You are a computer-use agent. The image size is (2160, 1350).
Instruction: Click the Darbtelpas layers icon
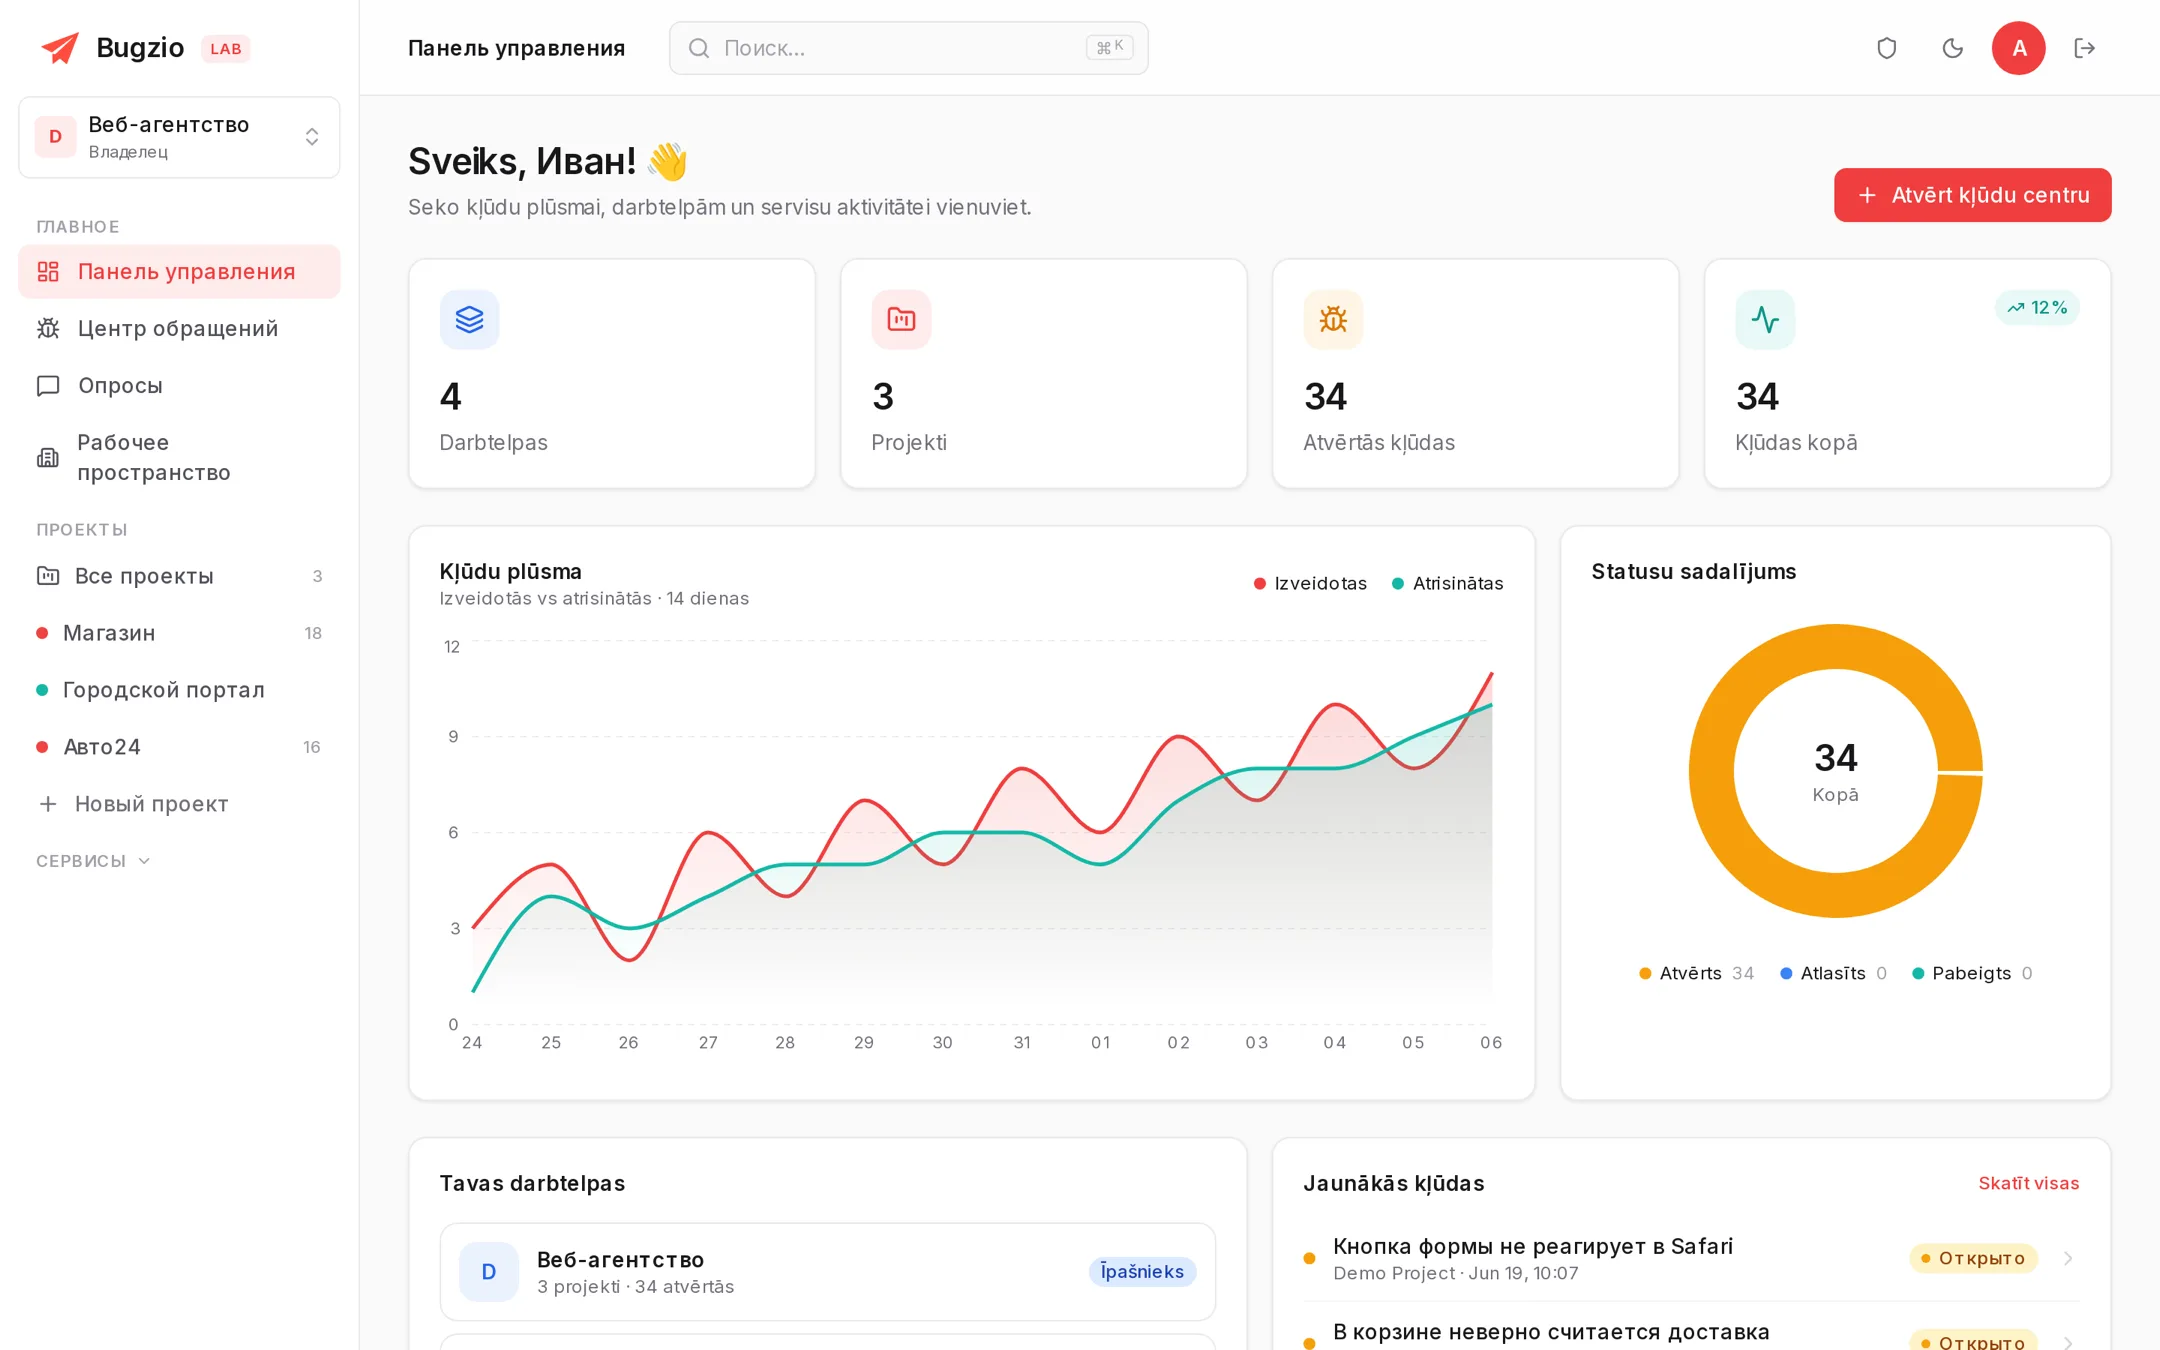pos(469,319)
